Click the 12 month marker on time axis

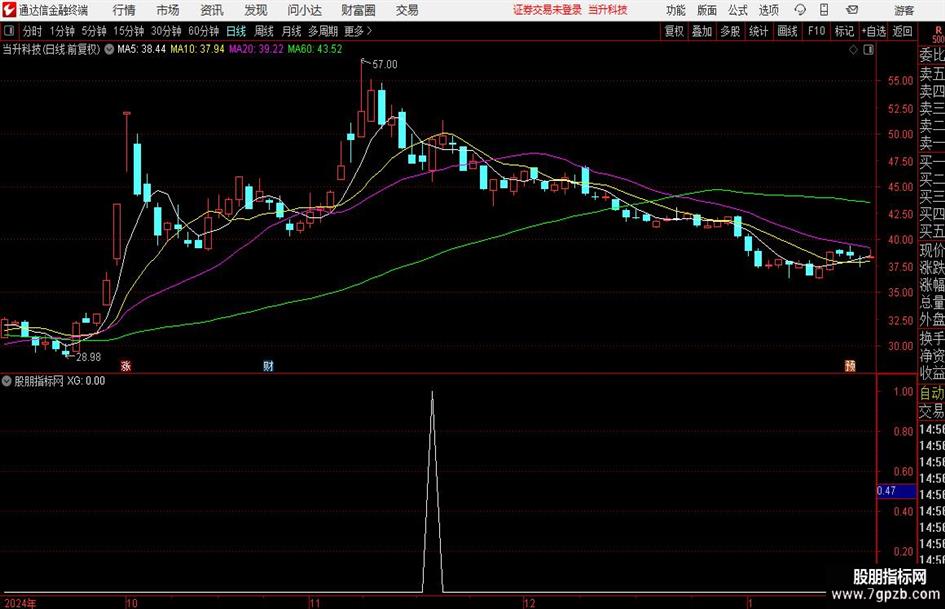click(529, 603)
